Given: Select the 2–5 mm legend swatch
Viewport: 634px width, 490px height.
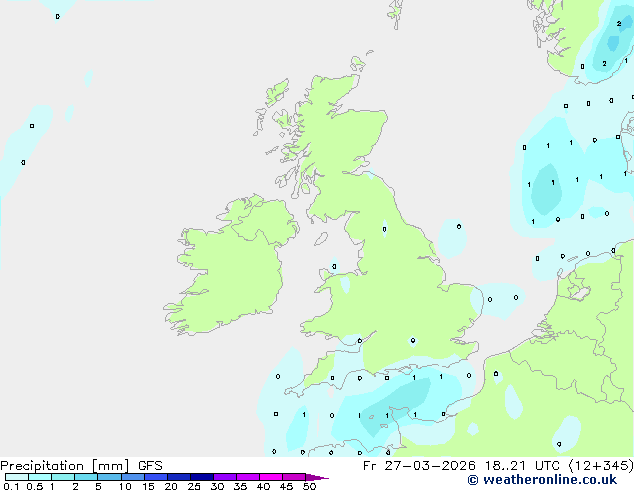Looking at the screenshot, I should click(x=86, y=477).
